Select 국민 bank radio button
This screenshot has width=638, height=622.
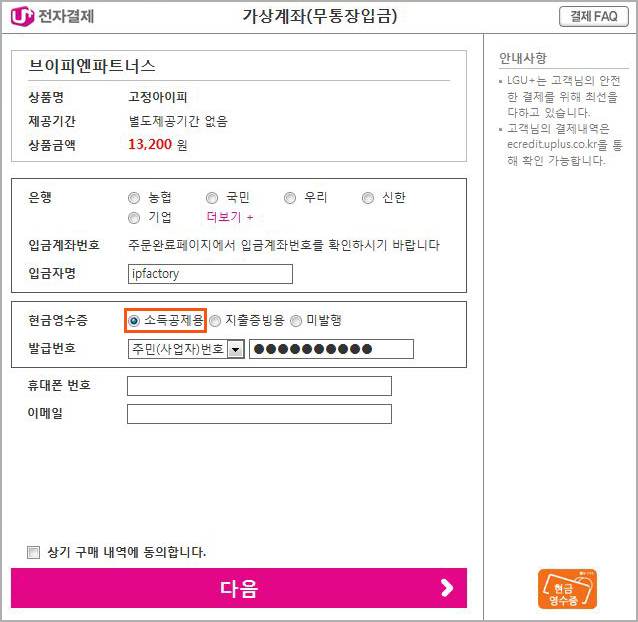pos(212,198)
